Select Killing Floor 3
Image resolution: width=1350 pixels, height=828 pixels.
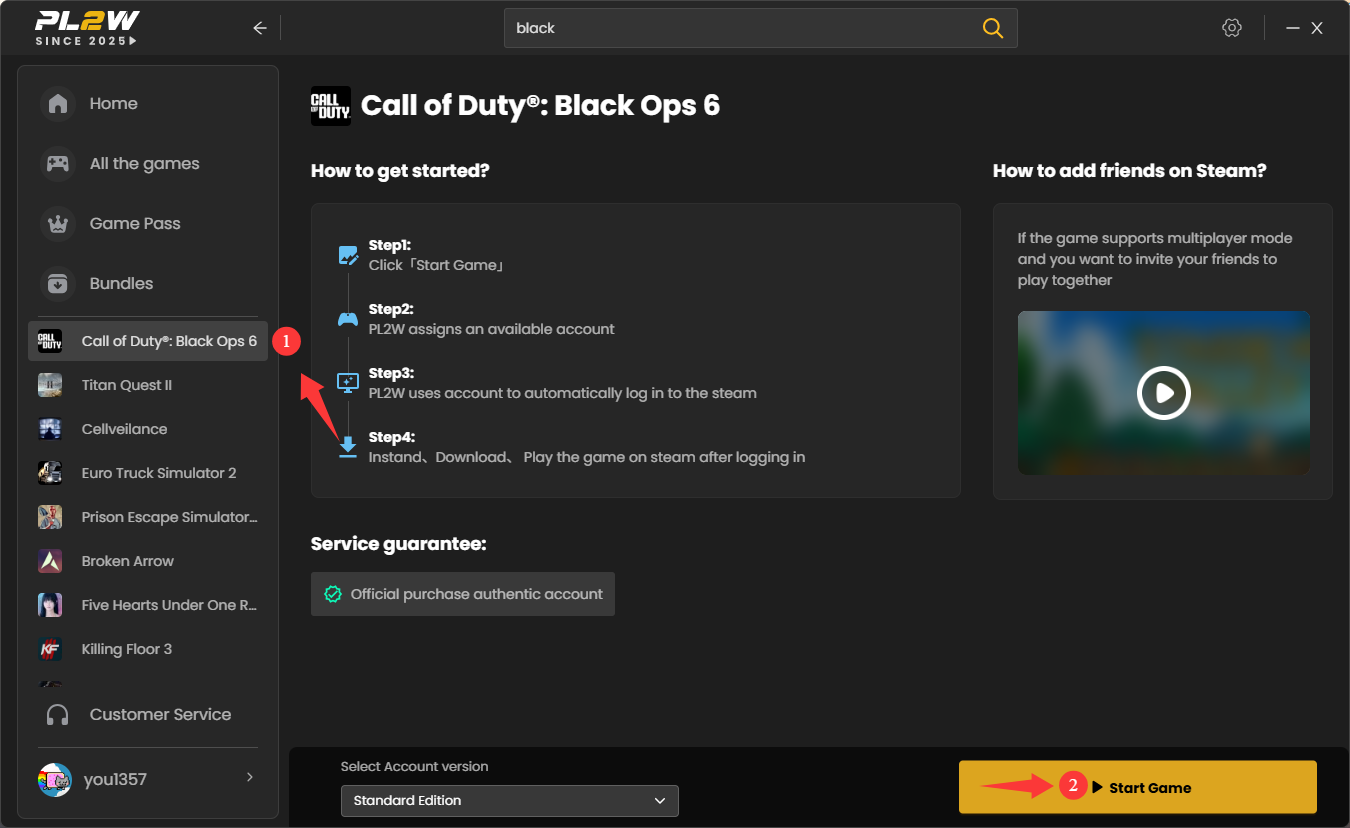click(148, 649)
